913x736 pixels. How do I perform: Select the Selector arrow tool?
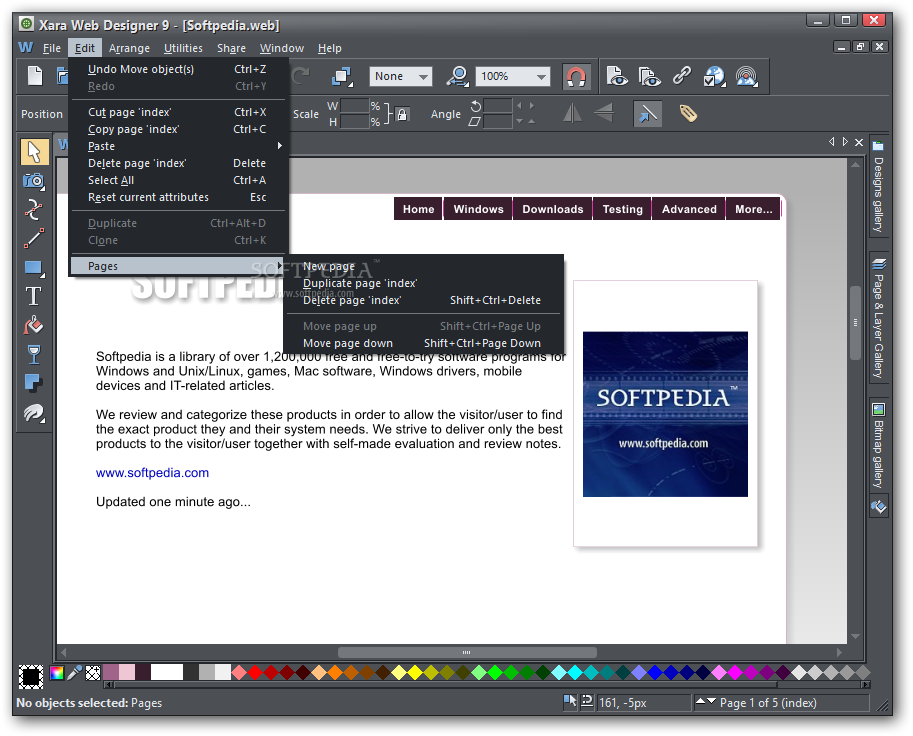tap(34, 152)
